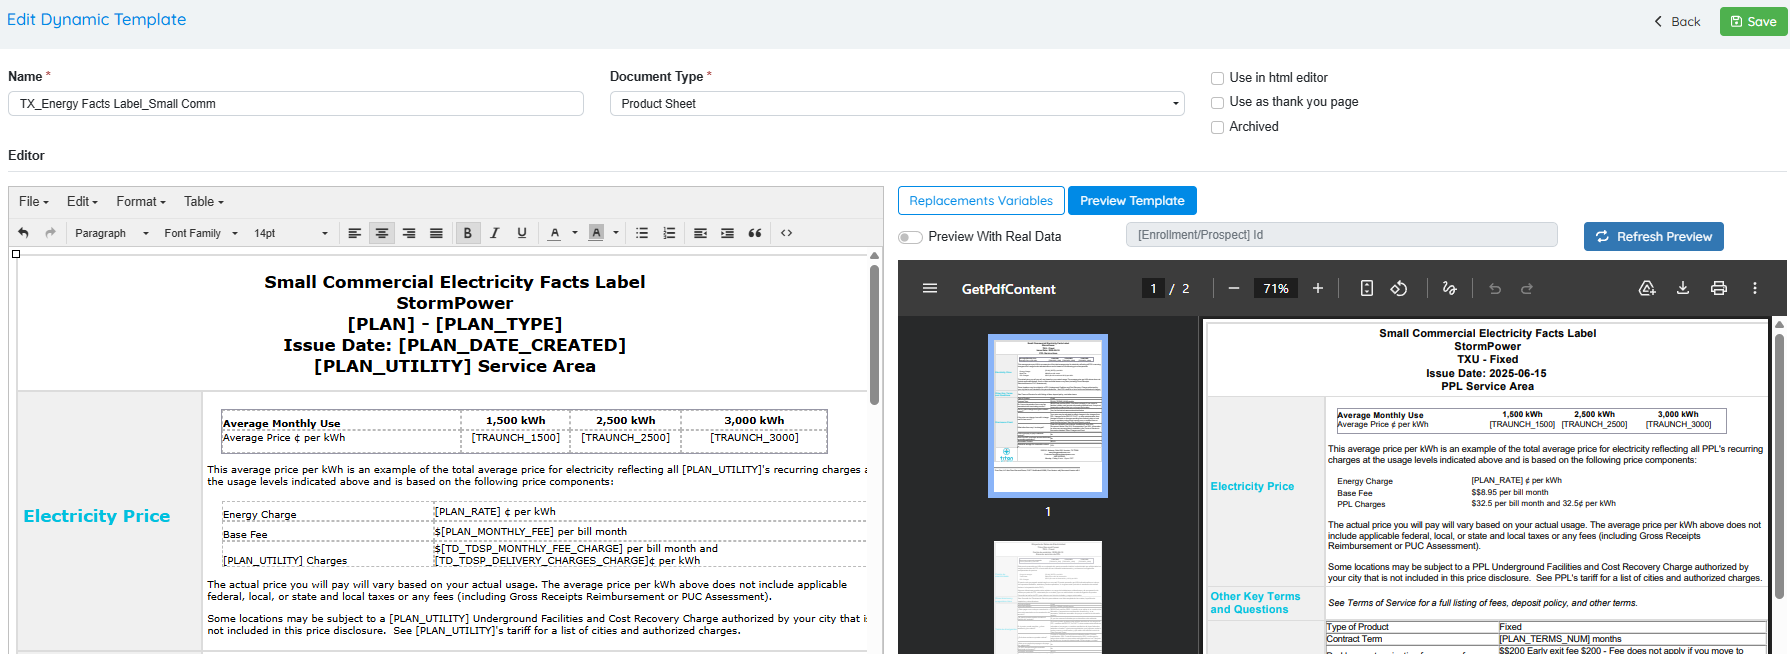Expand the Font Family dropdown
This screenshot has width=1790, height=654.
click(201, 233)
